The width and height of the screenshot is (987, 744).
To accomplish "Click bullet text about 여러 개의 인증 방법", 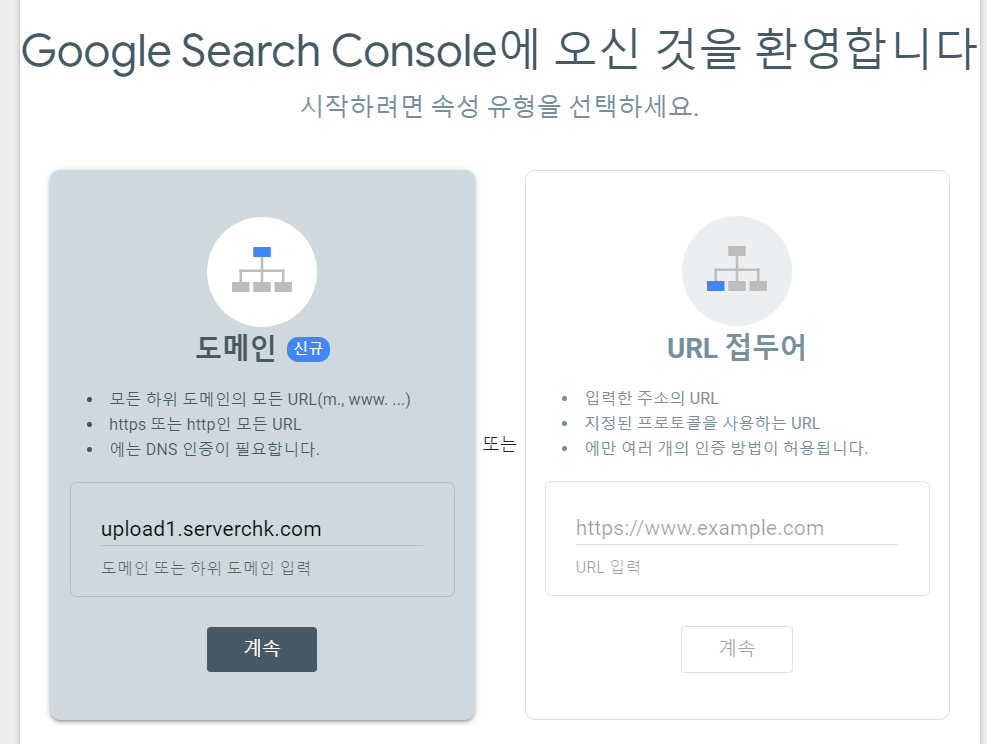I will pyautogui.click(x=726, y=448).
